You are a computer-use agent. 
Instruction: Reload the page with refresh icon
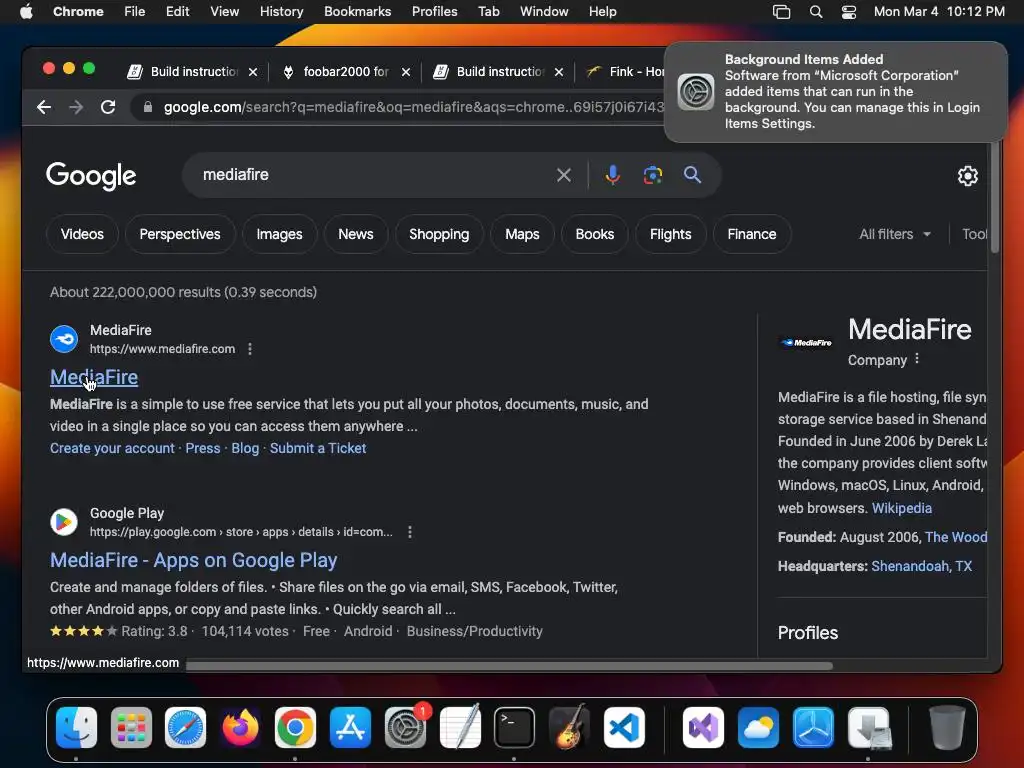pyautogui.click(x=108, y=107)
